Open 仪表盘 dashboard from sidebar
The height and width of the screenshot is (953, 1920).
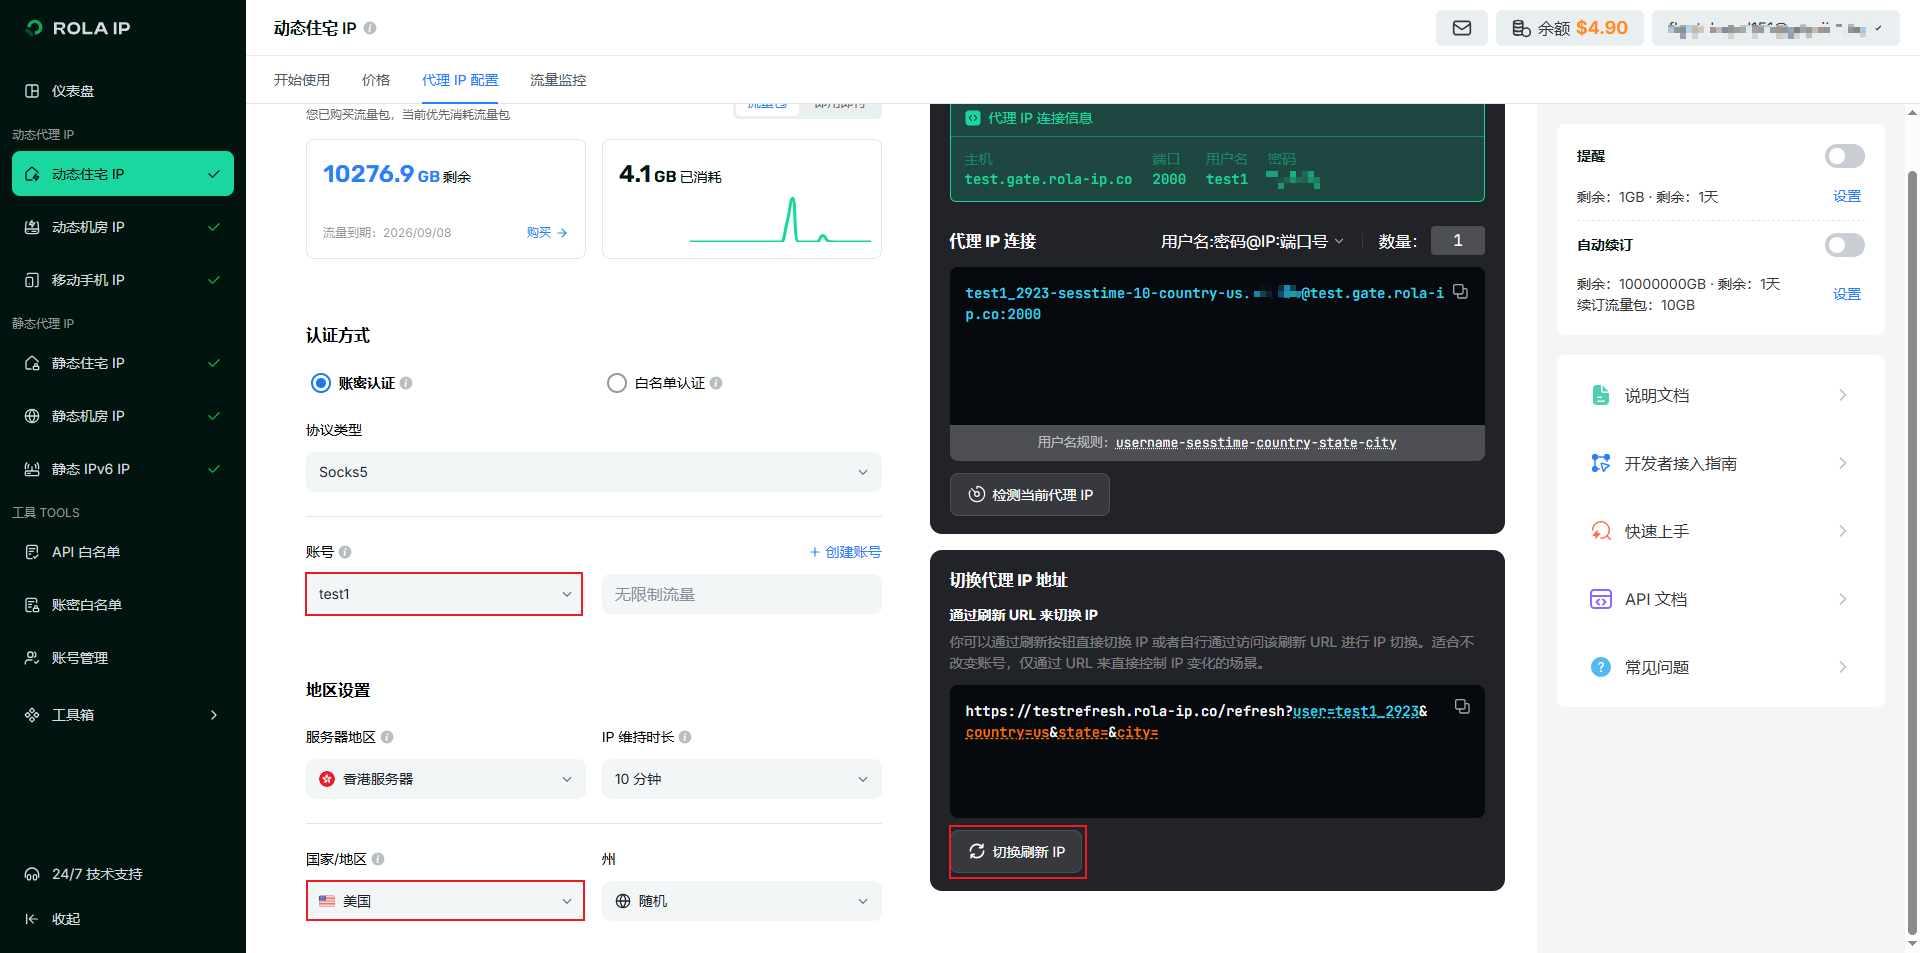(73, 91)
